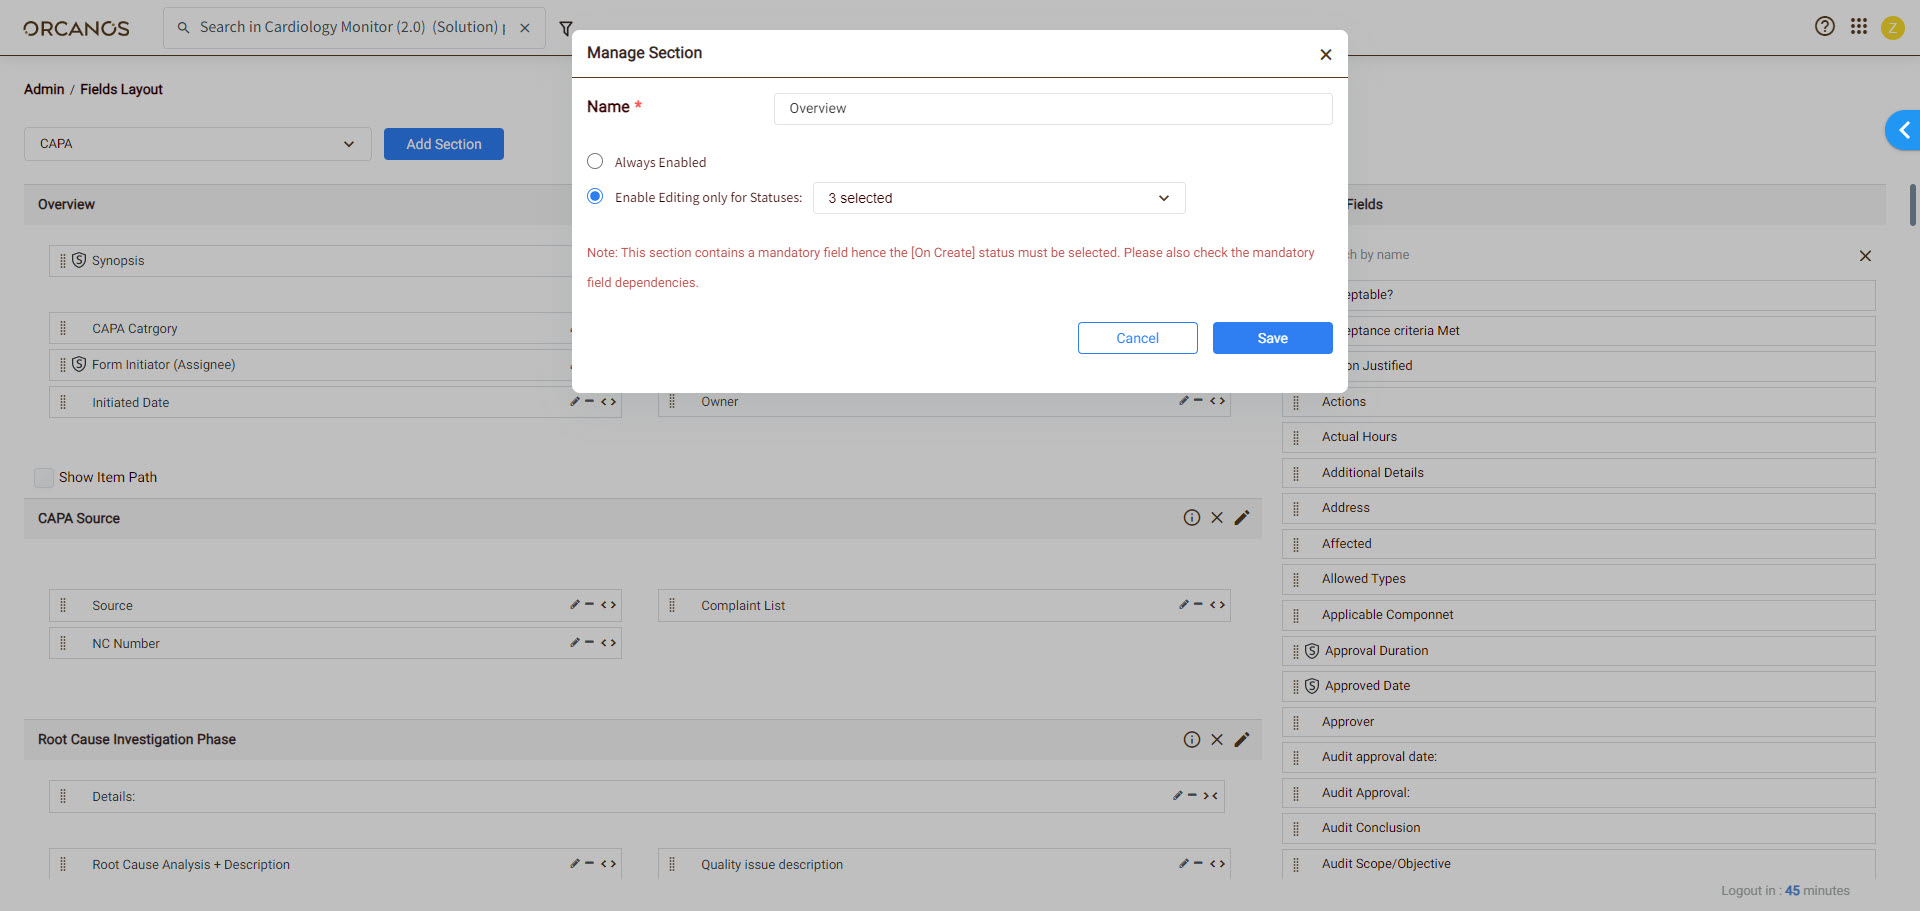
Task: Expand the blue side panel arrow
Action: [x=1903, y=130]
